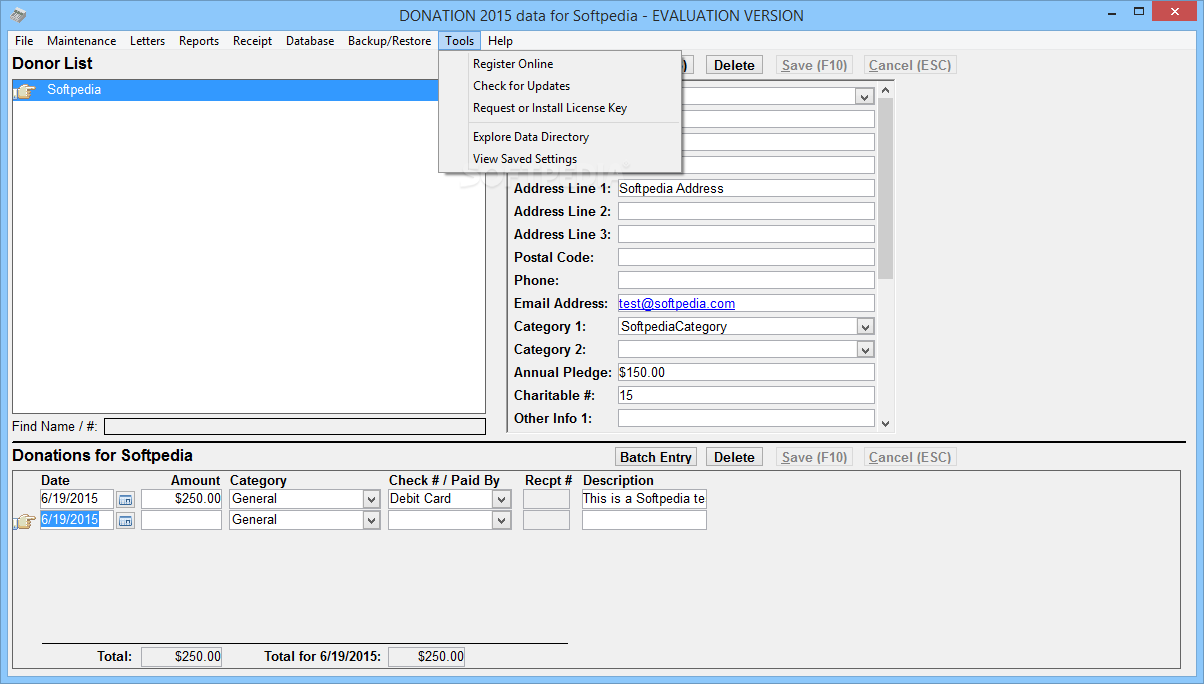Viewport: 1204px width, 684px height.
Task: Click the Postal Code field
Action: [746, 257]
